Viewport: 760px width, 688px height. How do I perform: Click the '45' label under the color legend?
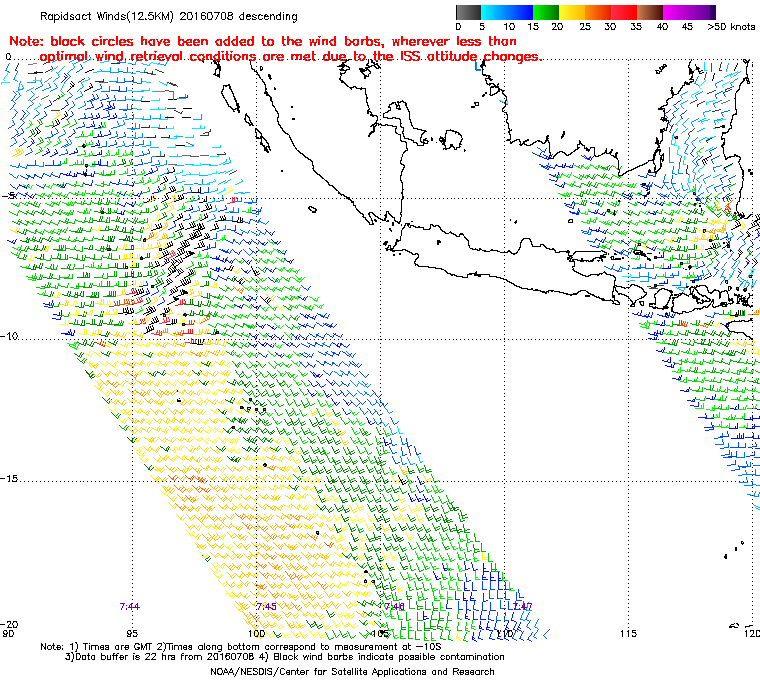(687, 27)
